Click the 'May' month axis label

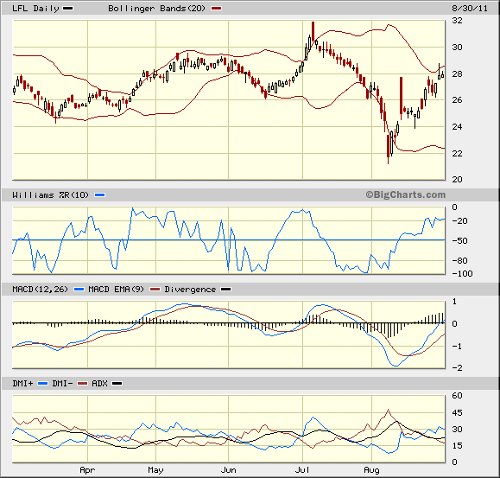click(x=155, y=470)
